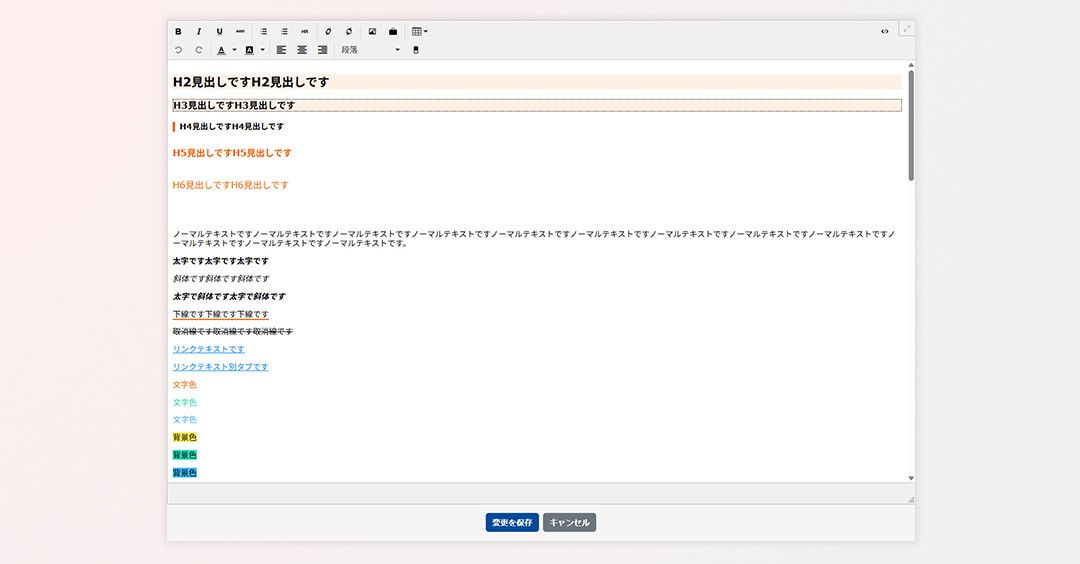Screen dimensions: 1080x564
Task: Toggle italic formatting in the toolbar
Action: tap(198, 32)
